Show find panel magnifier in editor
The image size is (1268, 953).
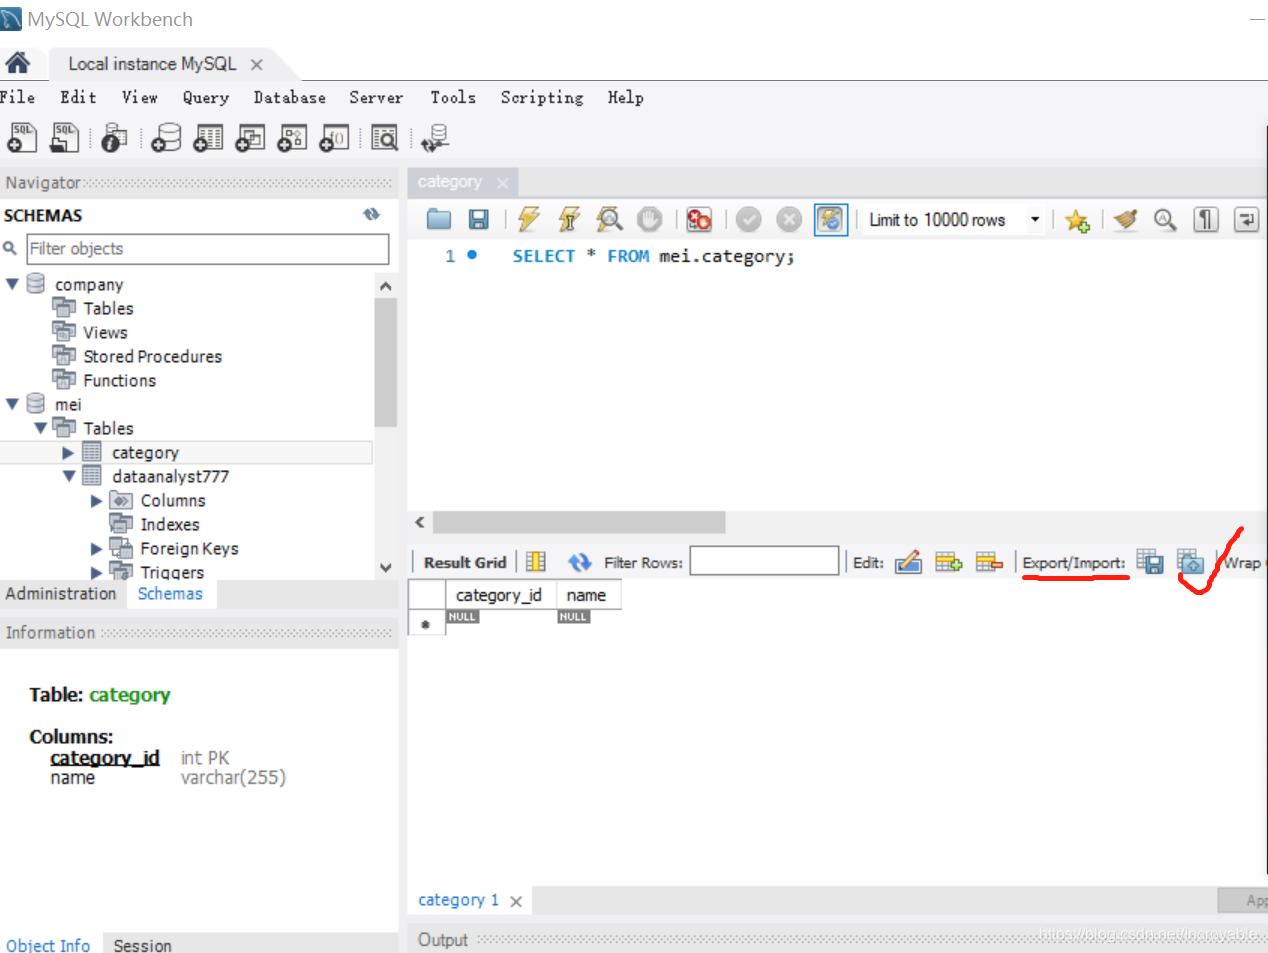click(1165, 219)
